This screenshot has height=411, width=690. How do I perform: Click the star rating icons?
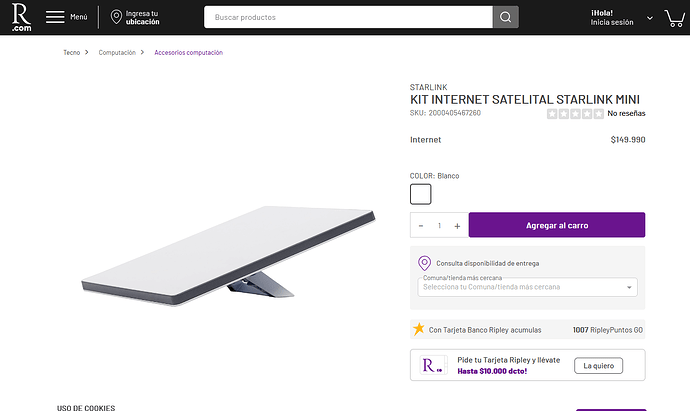(x=575, y=113)
